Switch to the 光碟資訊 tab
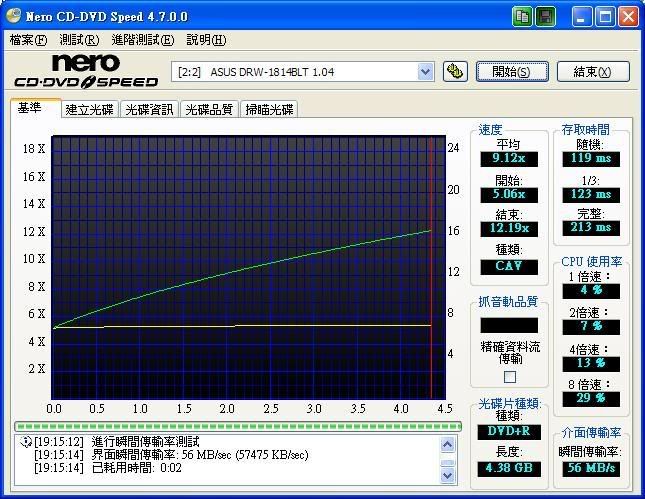Viewport: 645px width, 499px height. (150, 109)
